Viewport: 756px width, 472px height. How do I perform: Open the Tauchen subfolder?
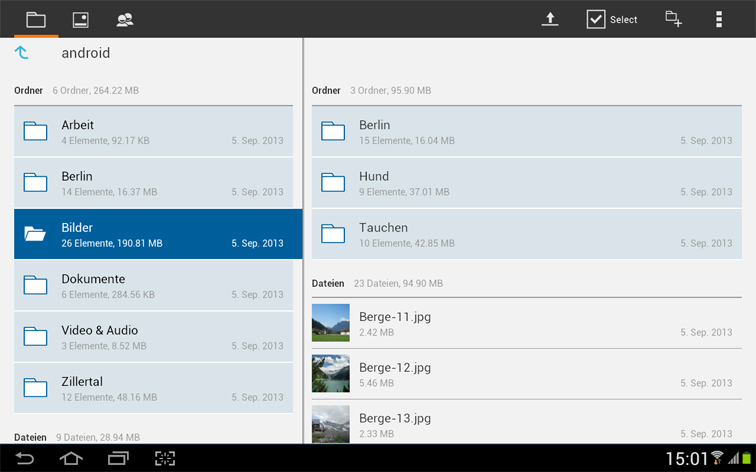[526, 234]
